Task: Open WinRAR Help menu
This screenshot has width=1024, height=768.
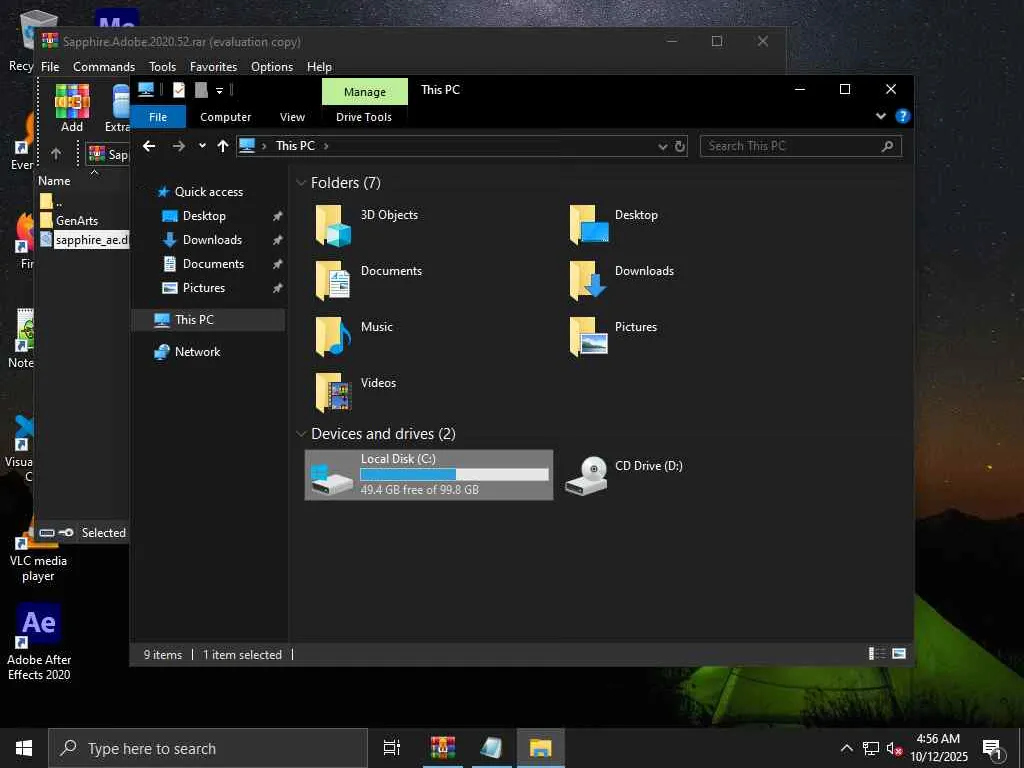Action: click(x=319, y=67)
